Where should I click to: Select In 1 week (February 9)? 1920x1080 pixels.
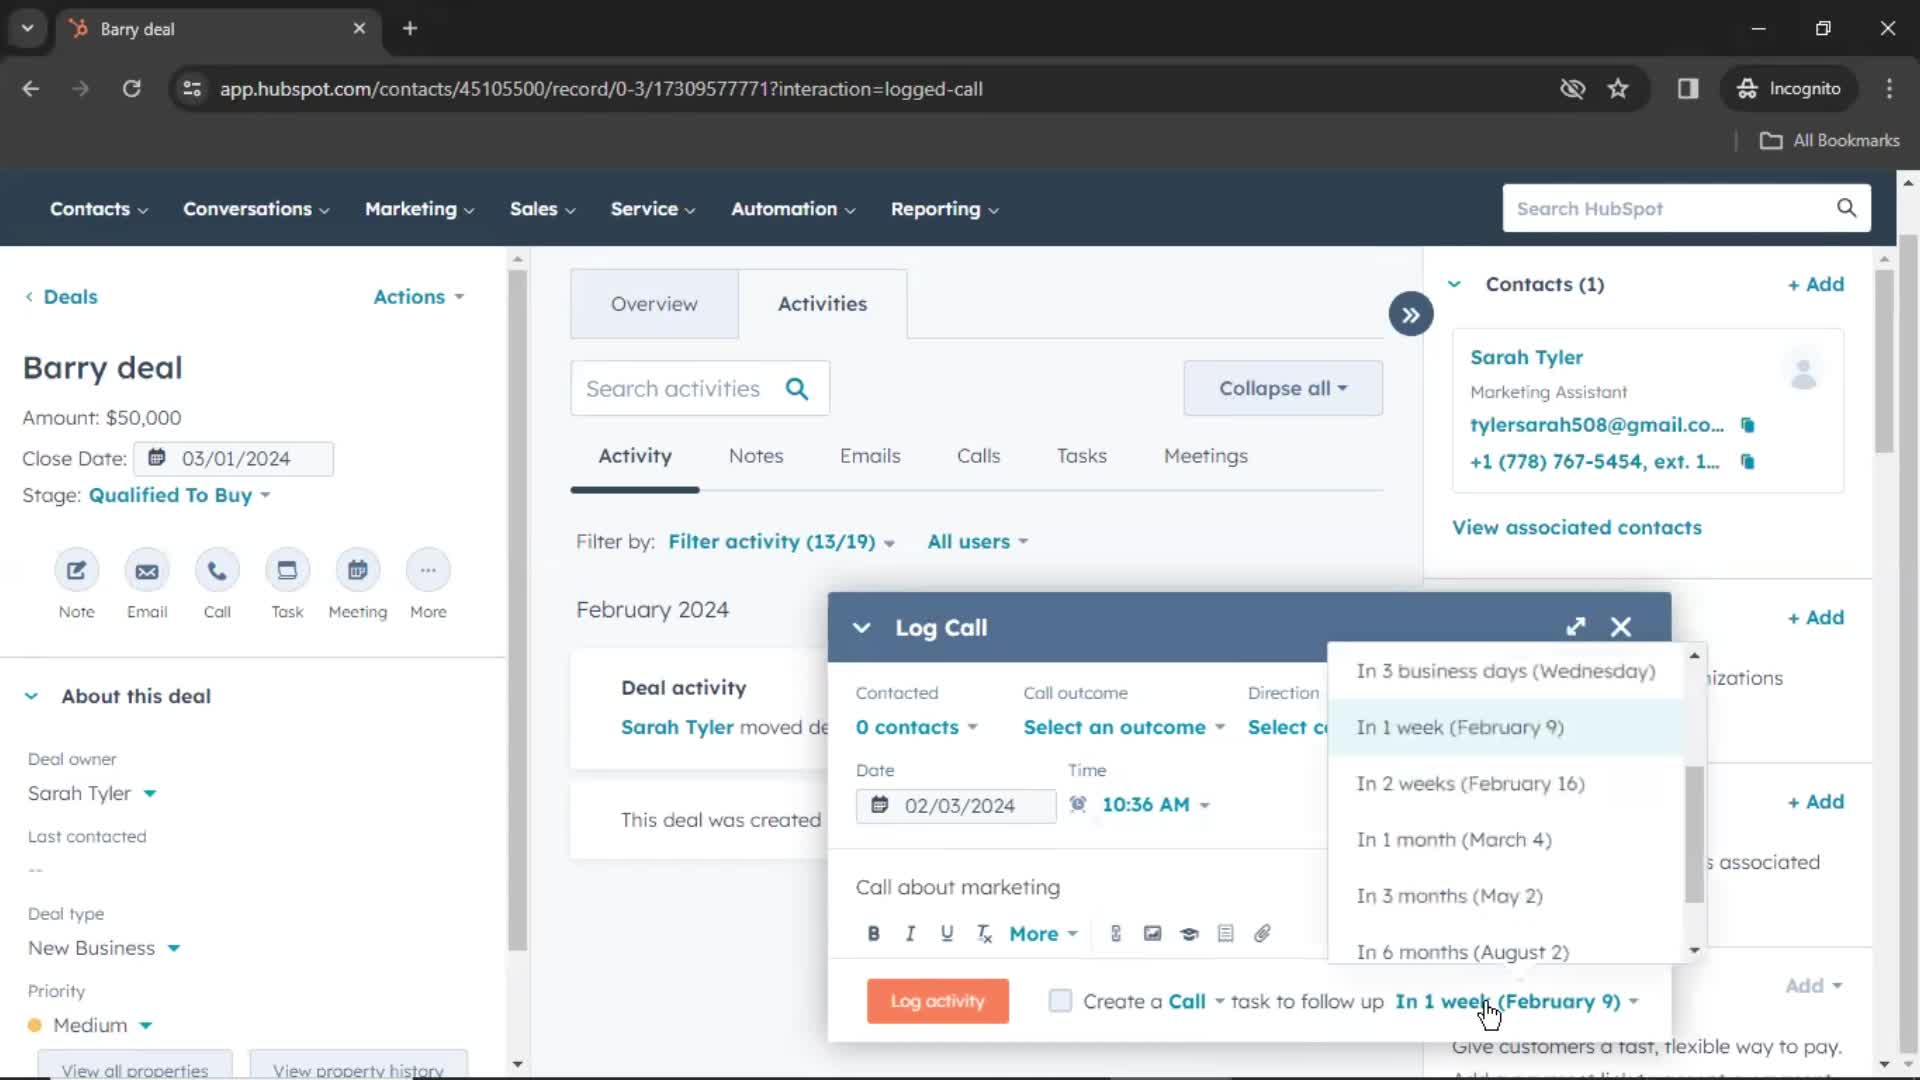point(1506,727)
